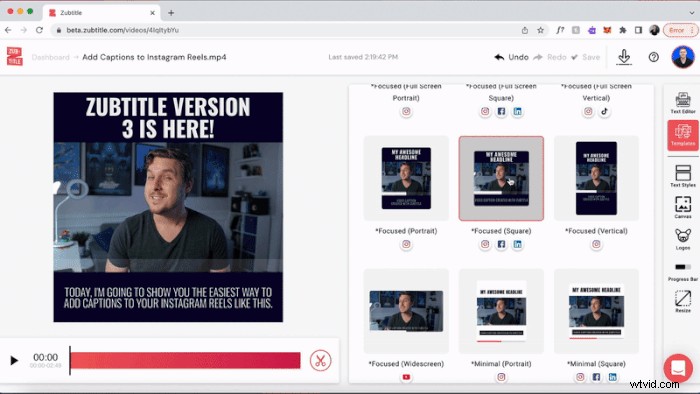This screenshot has width=700, height=394.
Task: Click the scissors trim icon
Action: click(x=320, y=361)
